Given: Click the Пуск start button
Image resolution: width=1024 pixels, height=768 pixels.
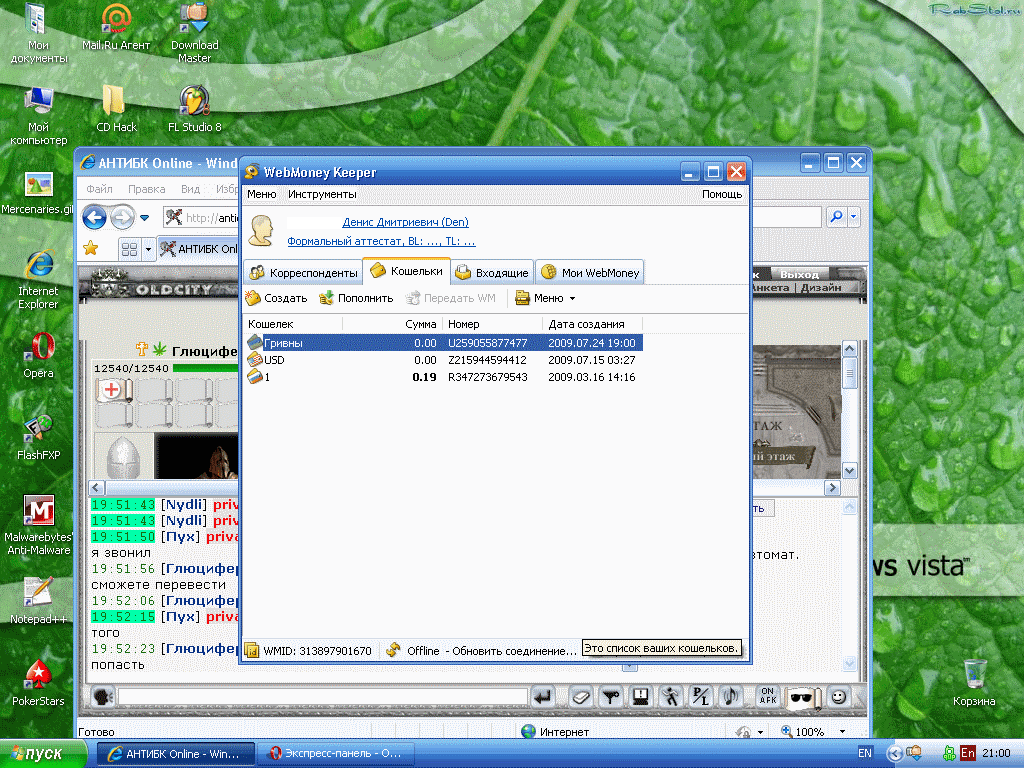Looking at the screenshot, I should (41, 754).
